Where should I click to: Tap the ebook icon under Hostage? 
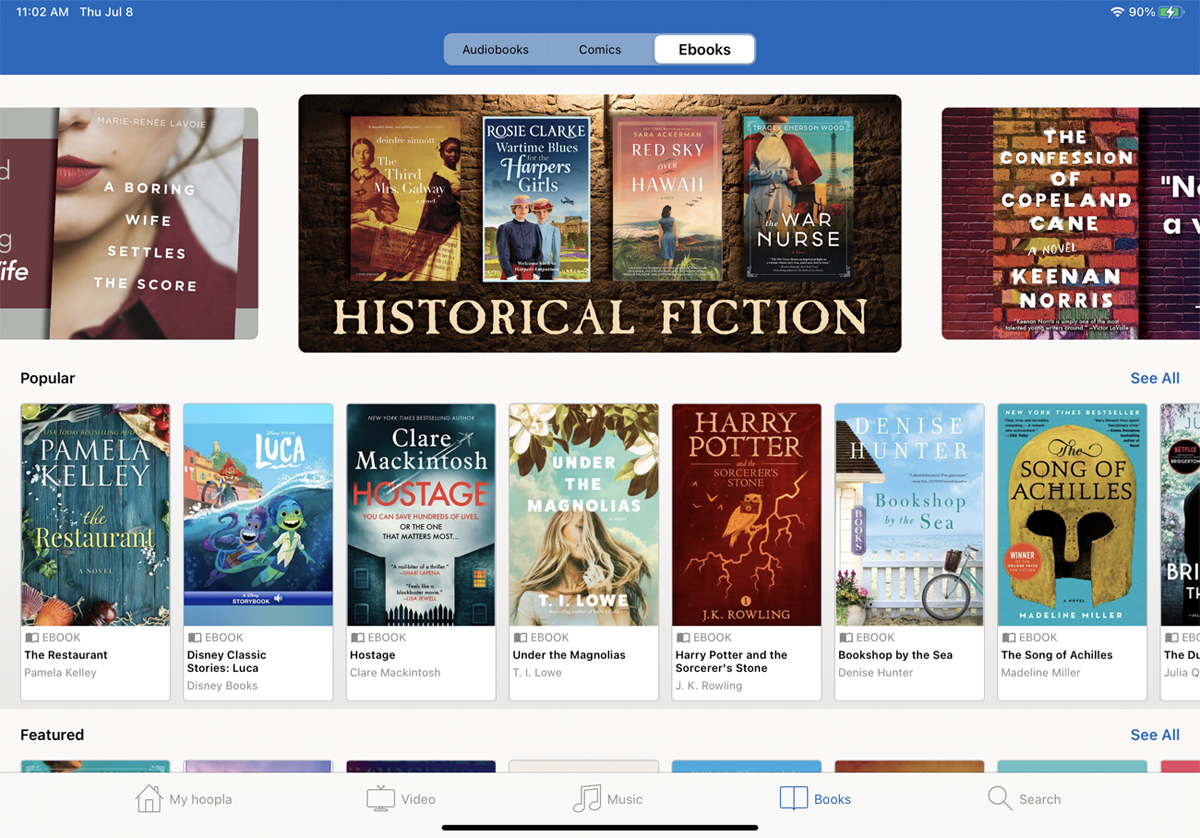pos(357,637)
